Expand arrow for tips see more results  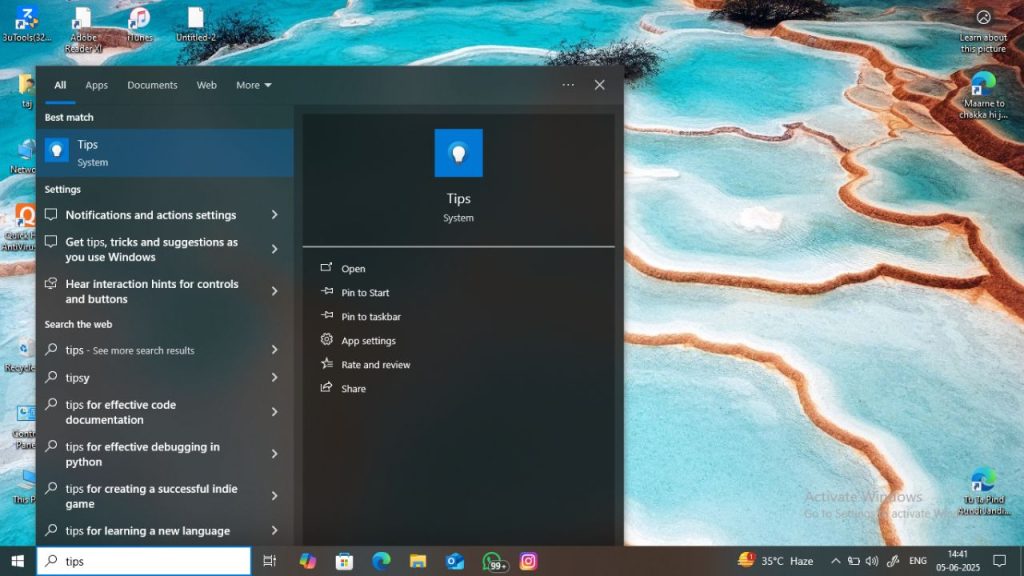pyautogui.click(x=274, y=350)
